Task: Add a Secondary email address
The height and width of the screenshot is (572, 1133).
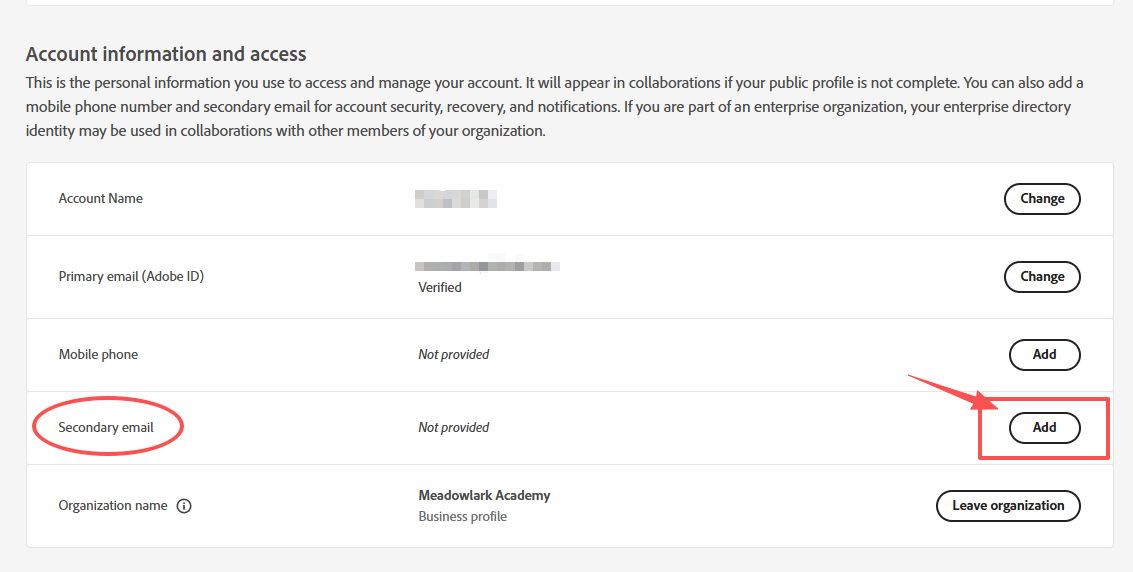Action: [1044, 428]
